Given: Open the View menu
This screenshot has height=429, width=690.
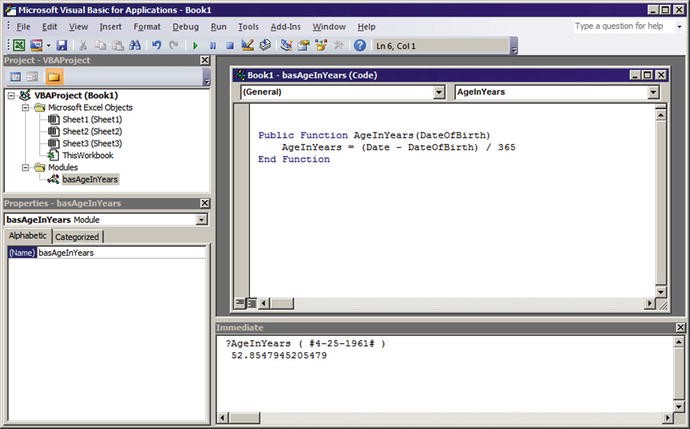Looking at the screenshot, I should [78, 27].
